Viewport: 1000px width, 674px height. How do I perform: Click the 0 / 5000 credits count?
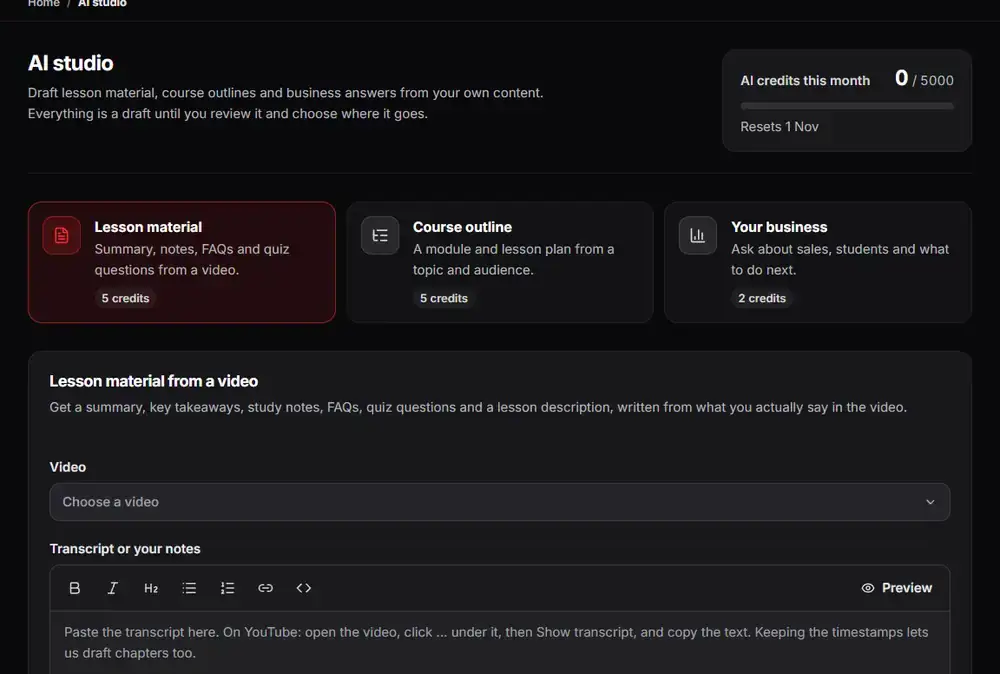(924, 78)
